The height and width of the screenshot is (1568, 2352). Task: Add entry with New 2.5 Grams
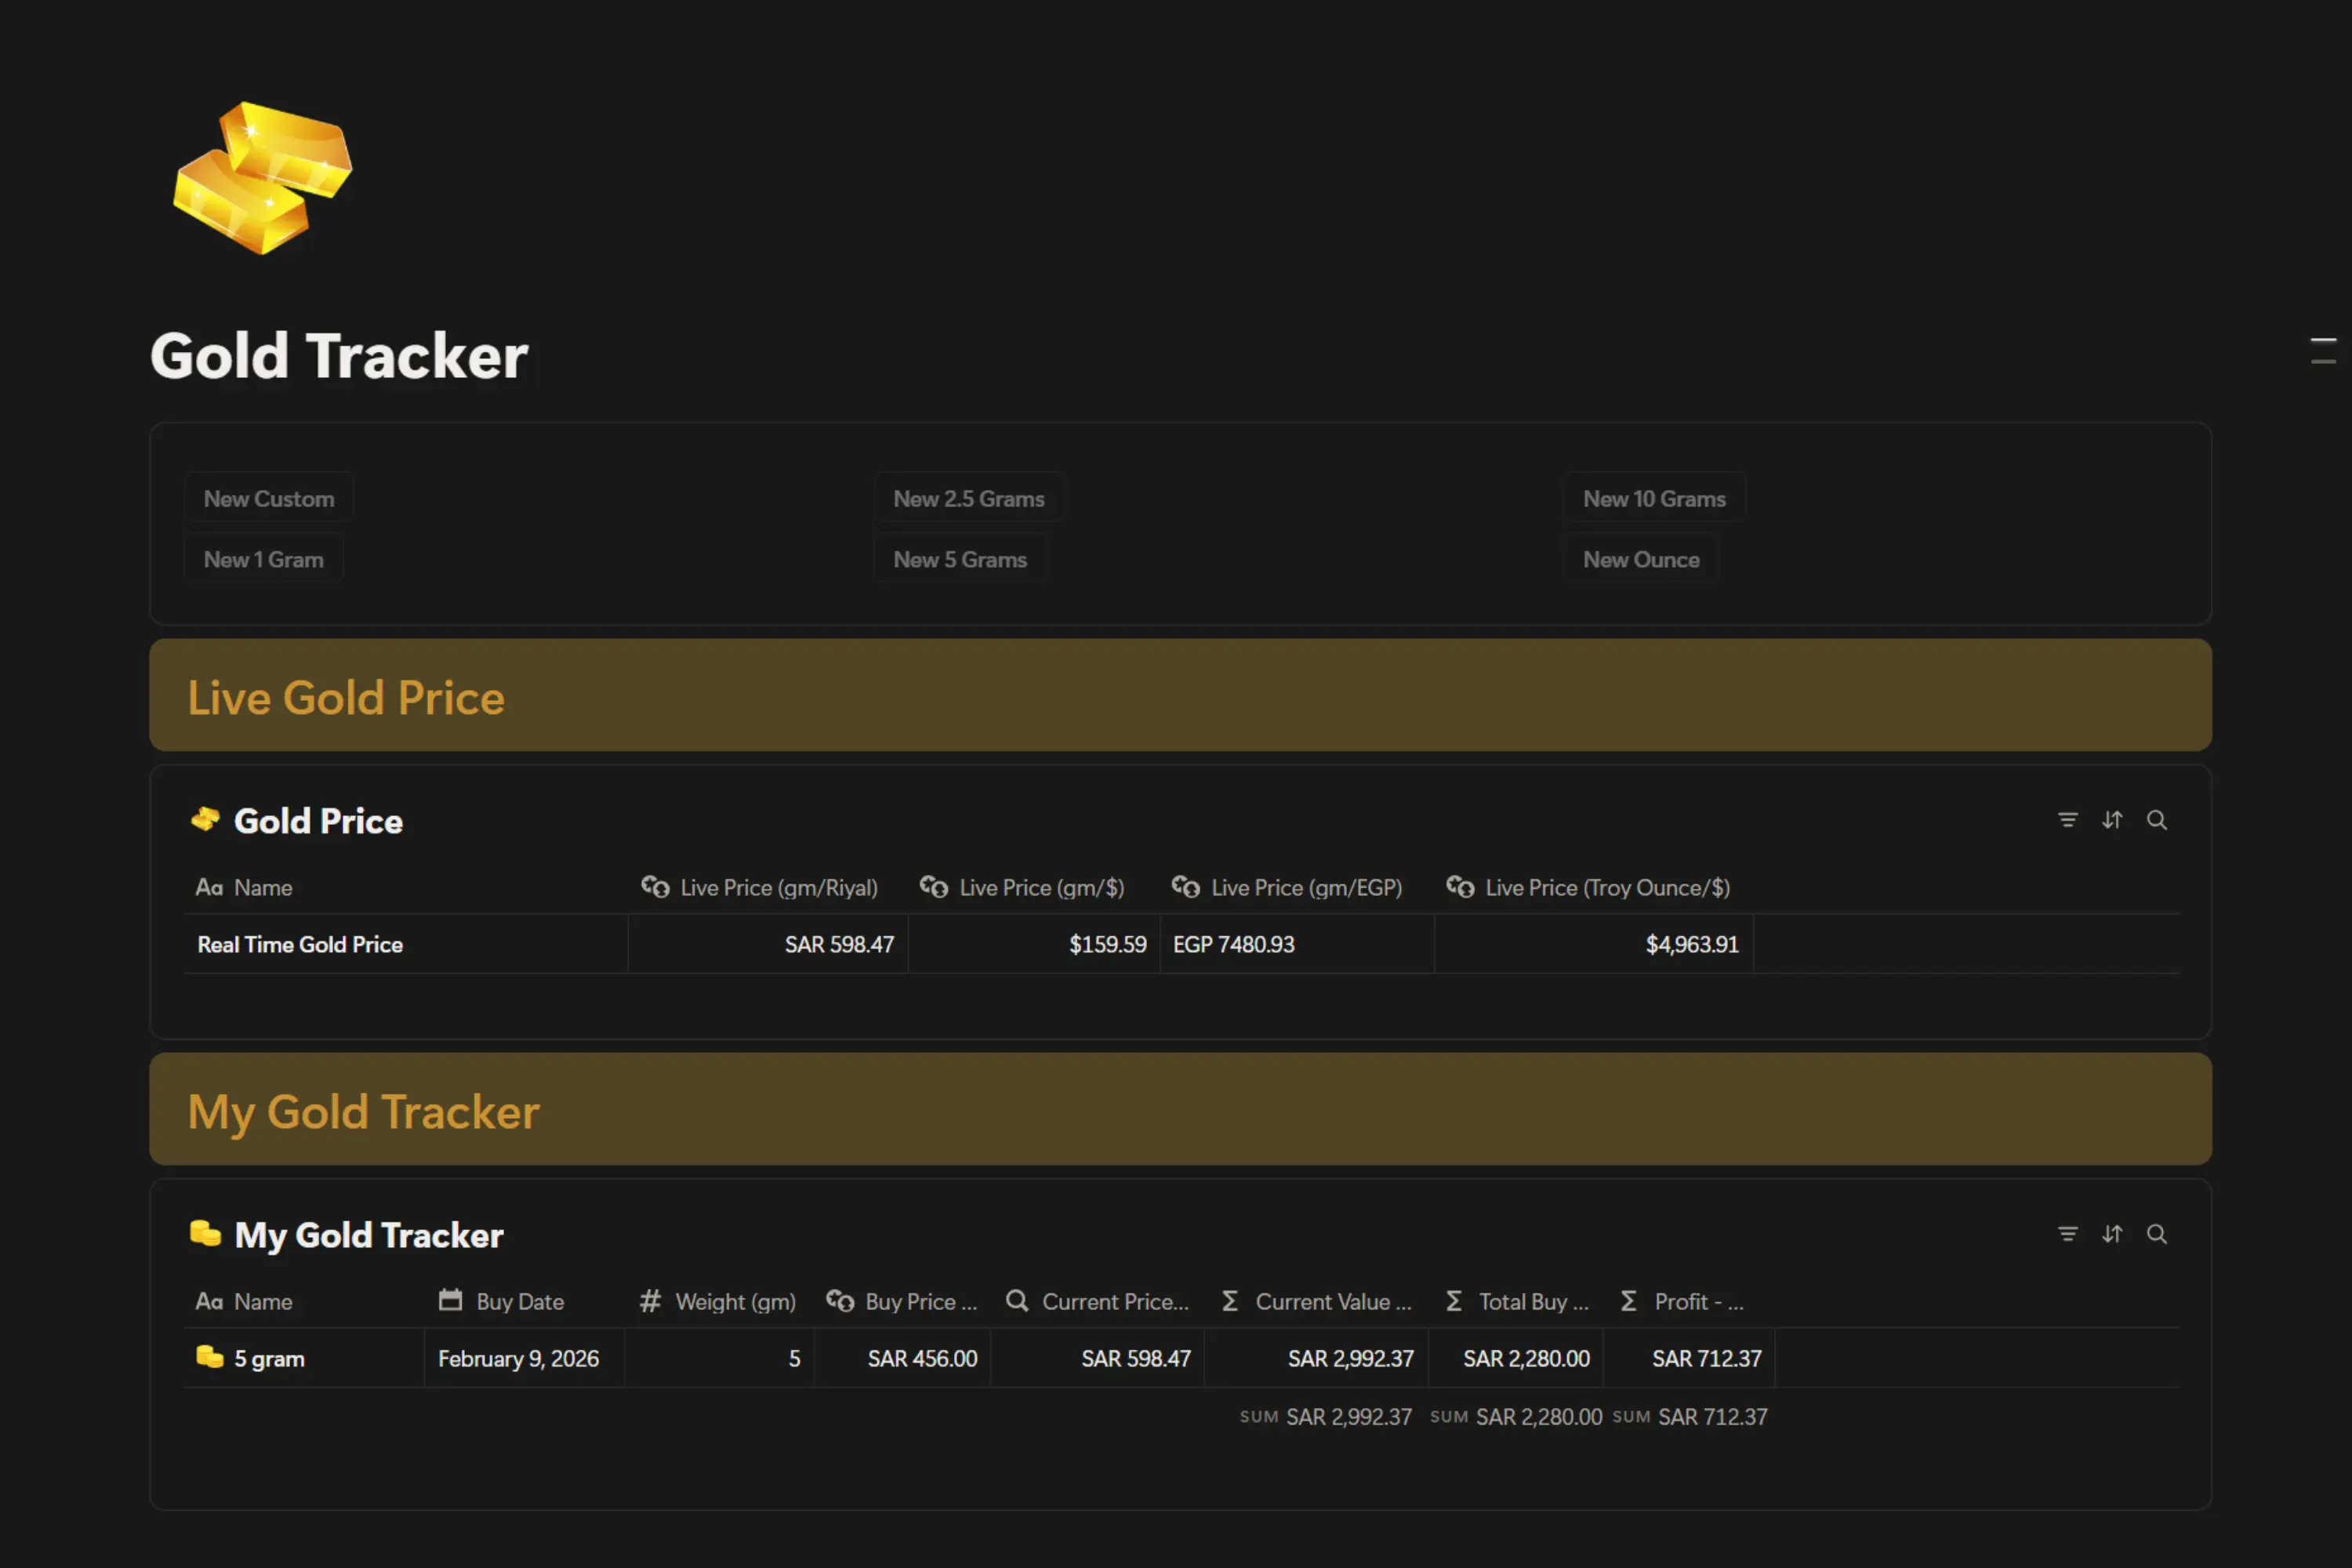pyautogui.click(x=968, y=498)
